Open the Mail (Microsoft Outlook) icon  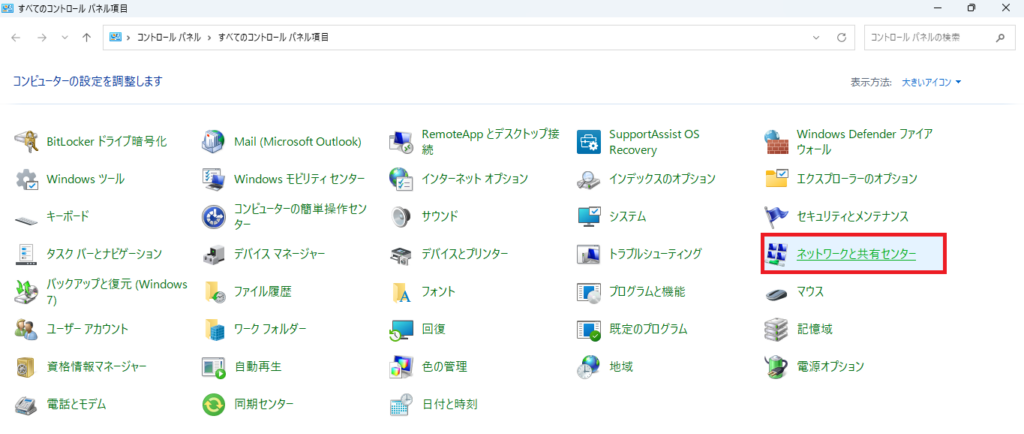(214, 141)
